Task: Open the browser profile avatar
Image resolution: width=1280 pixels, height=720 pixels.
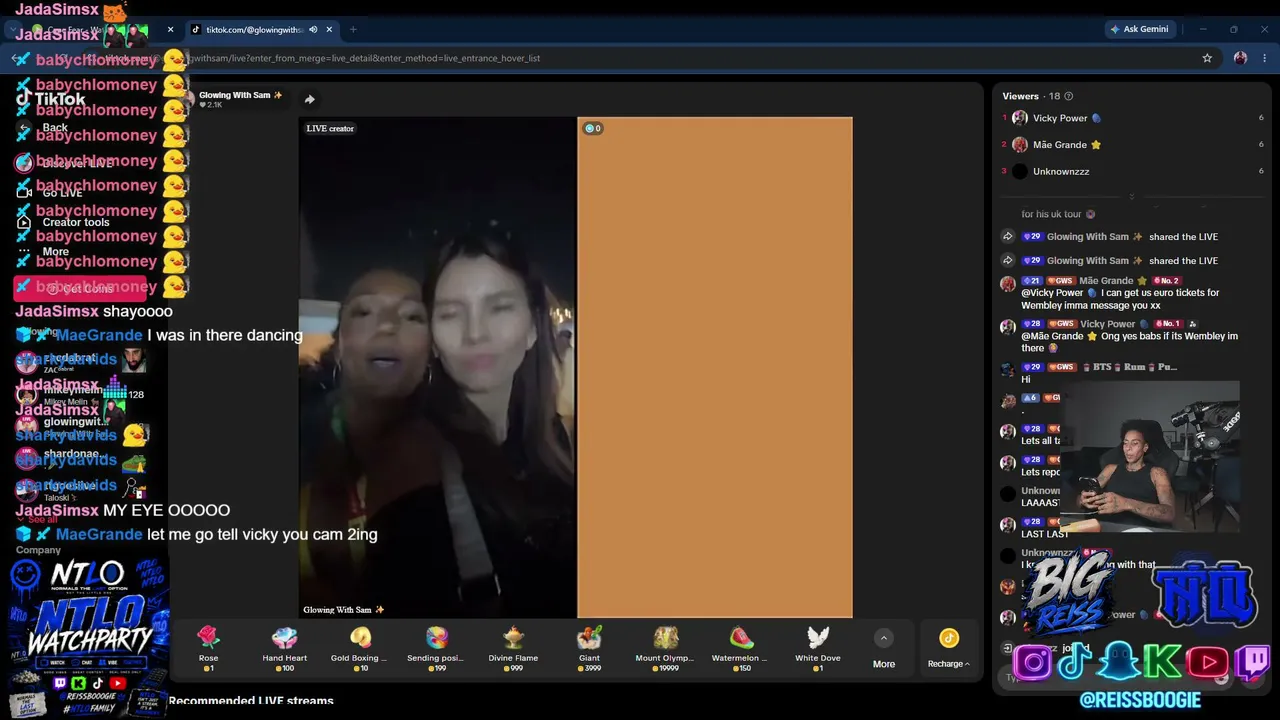Action: [1240, 58]
